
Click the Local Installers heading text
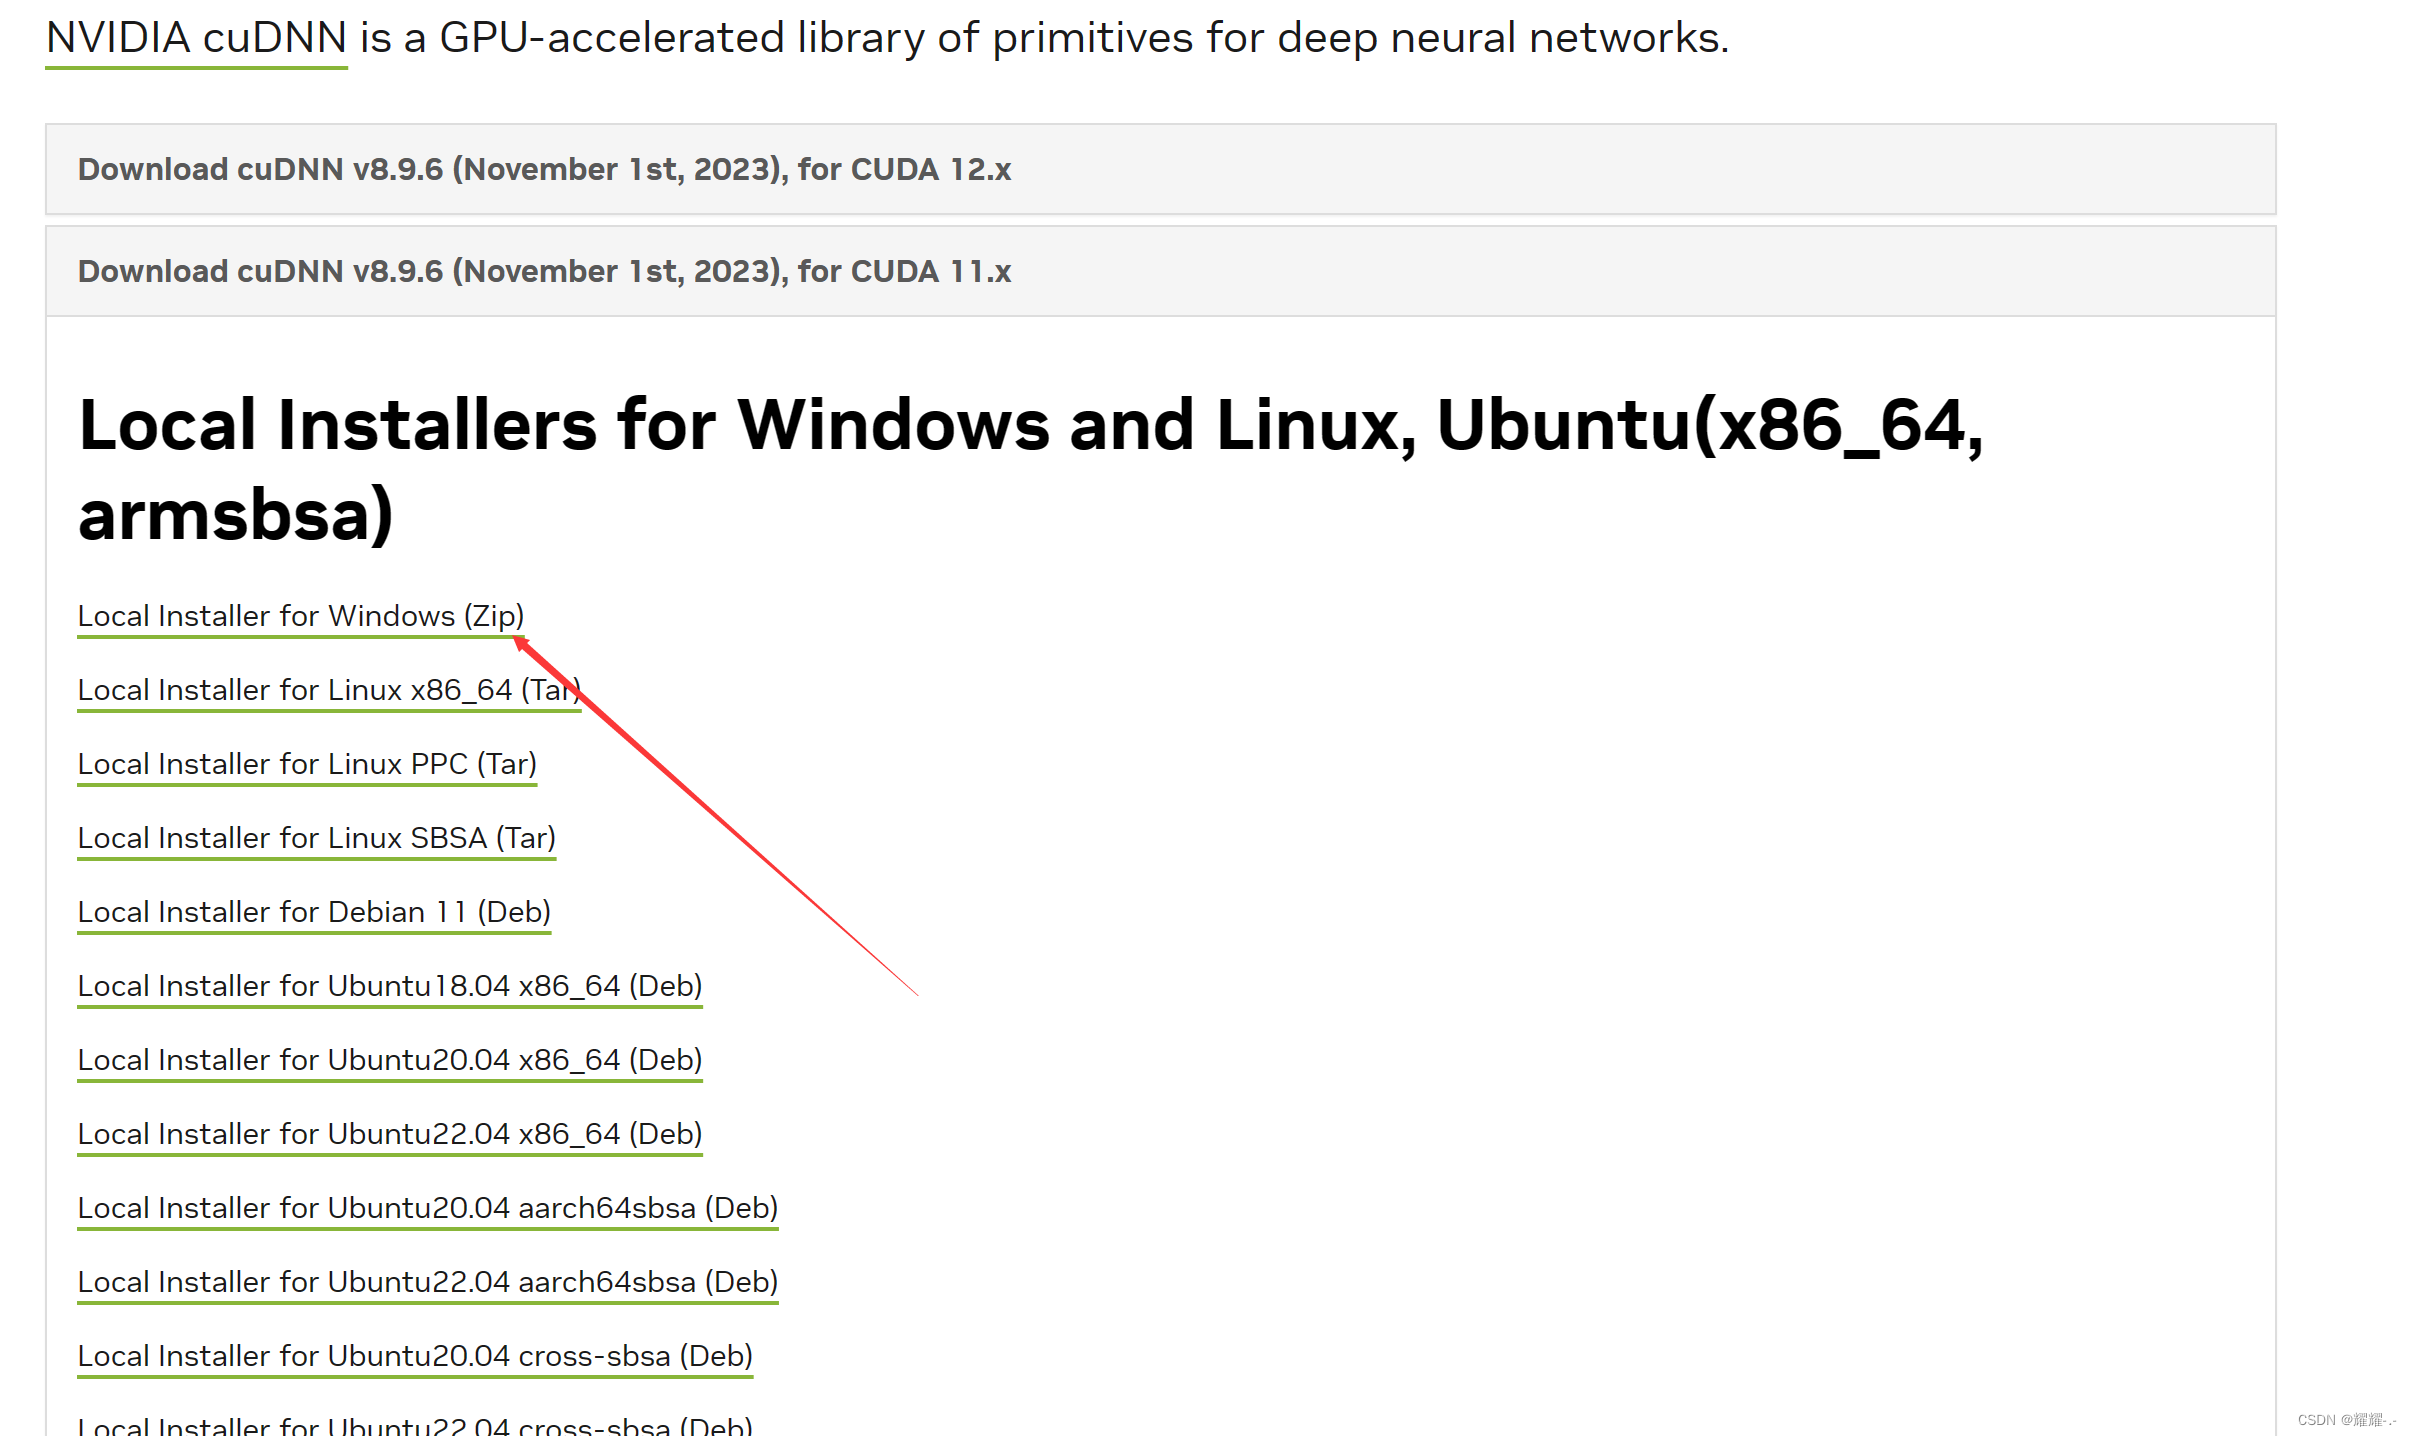coord(1030,425)
